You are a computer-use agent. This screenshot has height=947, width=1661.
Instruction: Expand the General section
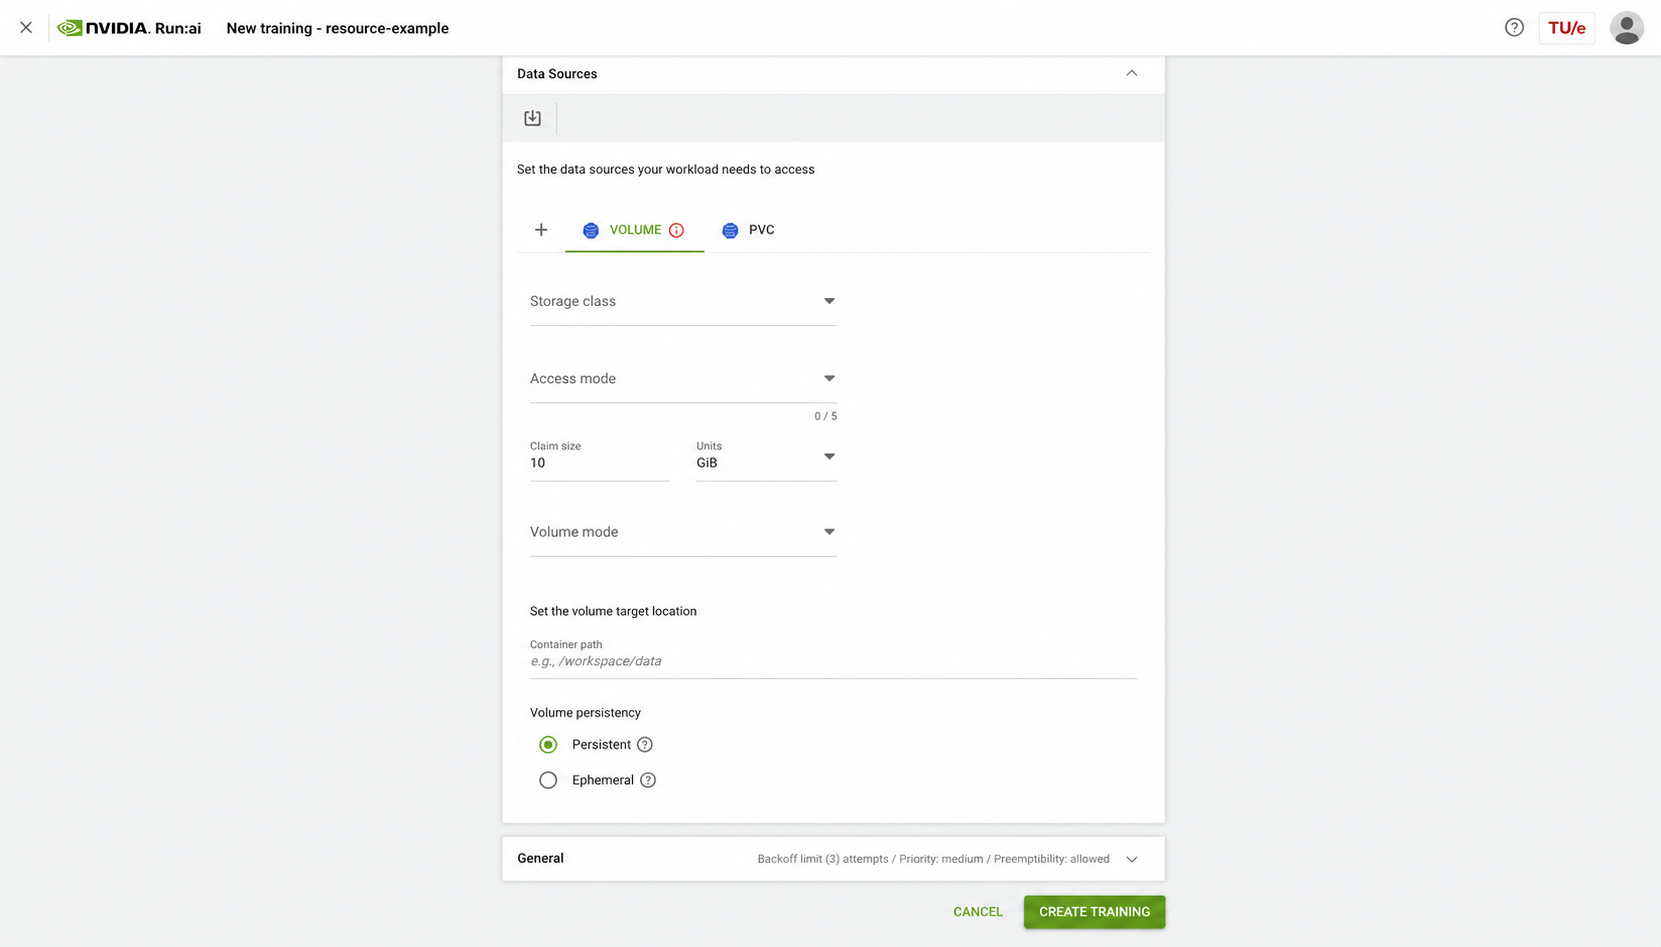point(1131,859)
